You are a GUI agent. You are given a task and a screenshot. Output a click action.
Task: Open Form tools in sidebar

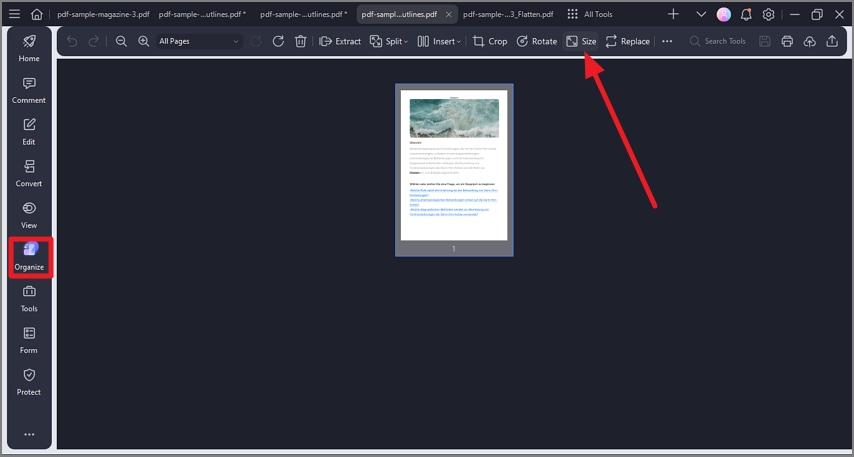coord(29,340)
